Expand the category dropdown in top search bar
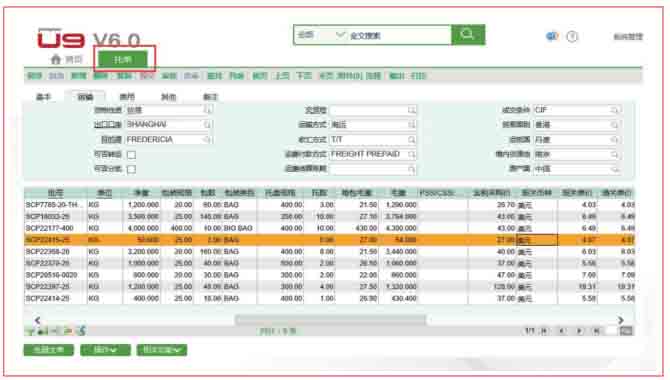 click(x=340, y=35)
